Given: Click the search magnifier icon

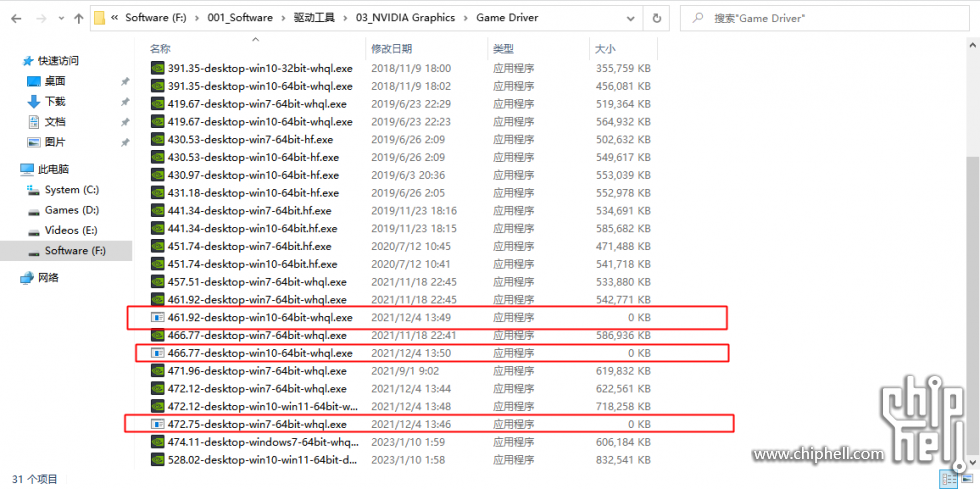Looking at the screenshot, I should tap(698, 18).
